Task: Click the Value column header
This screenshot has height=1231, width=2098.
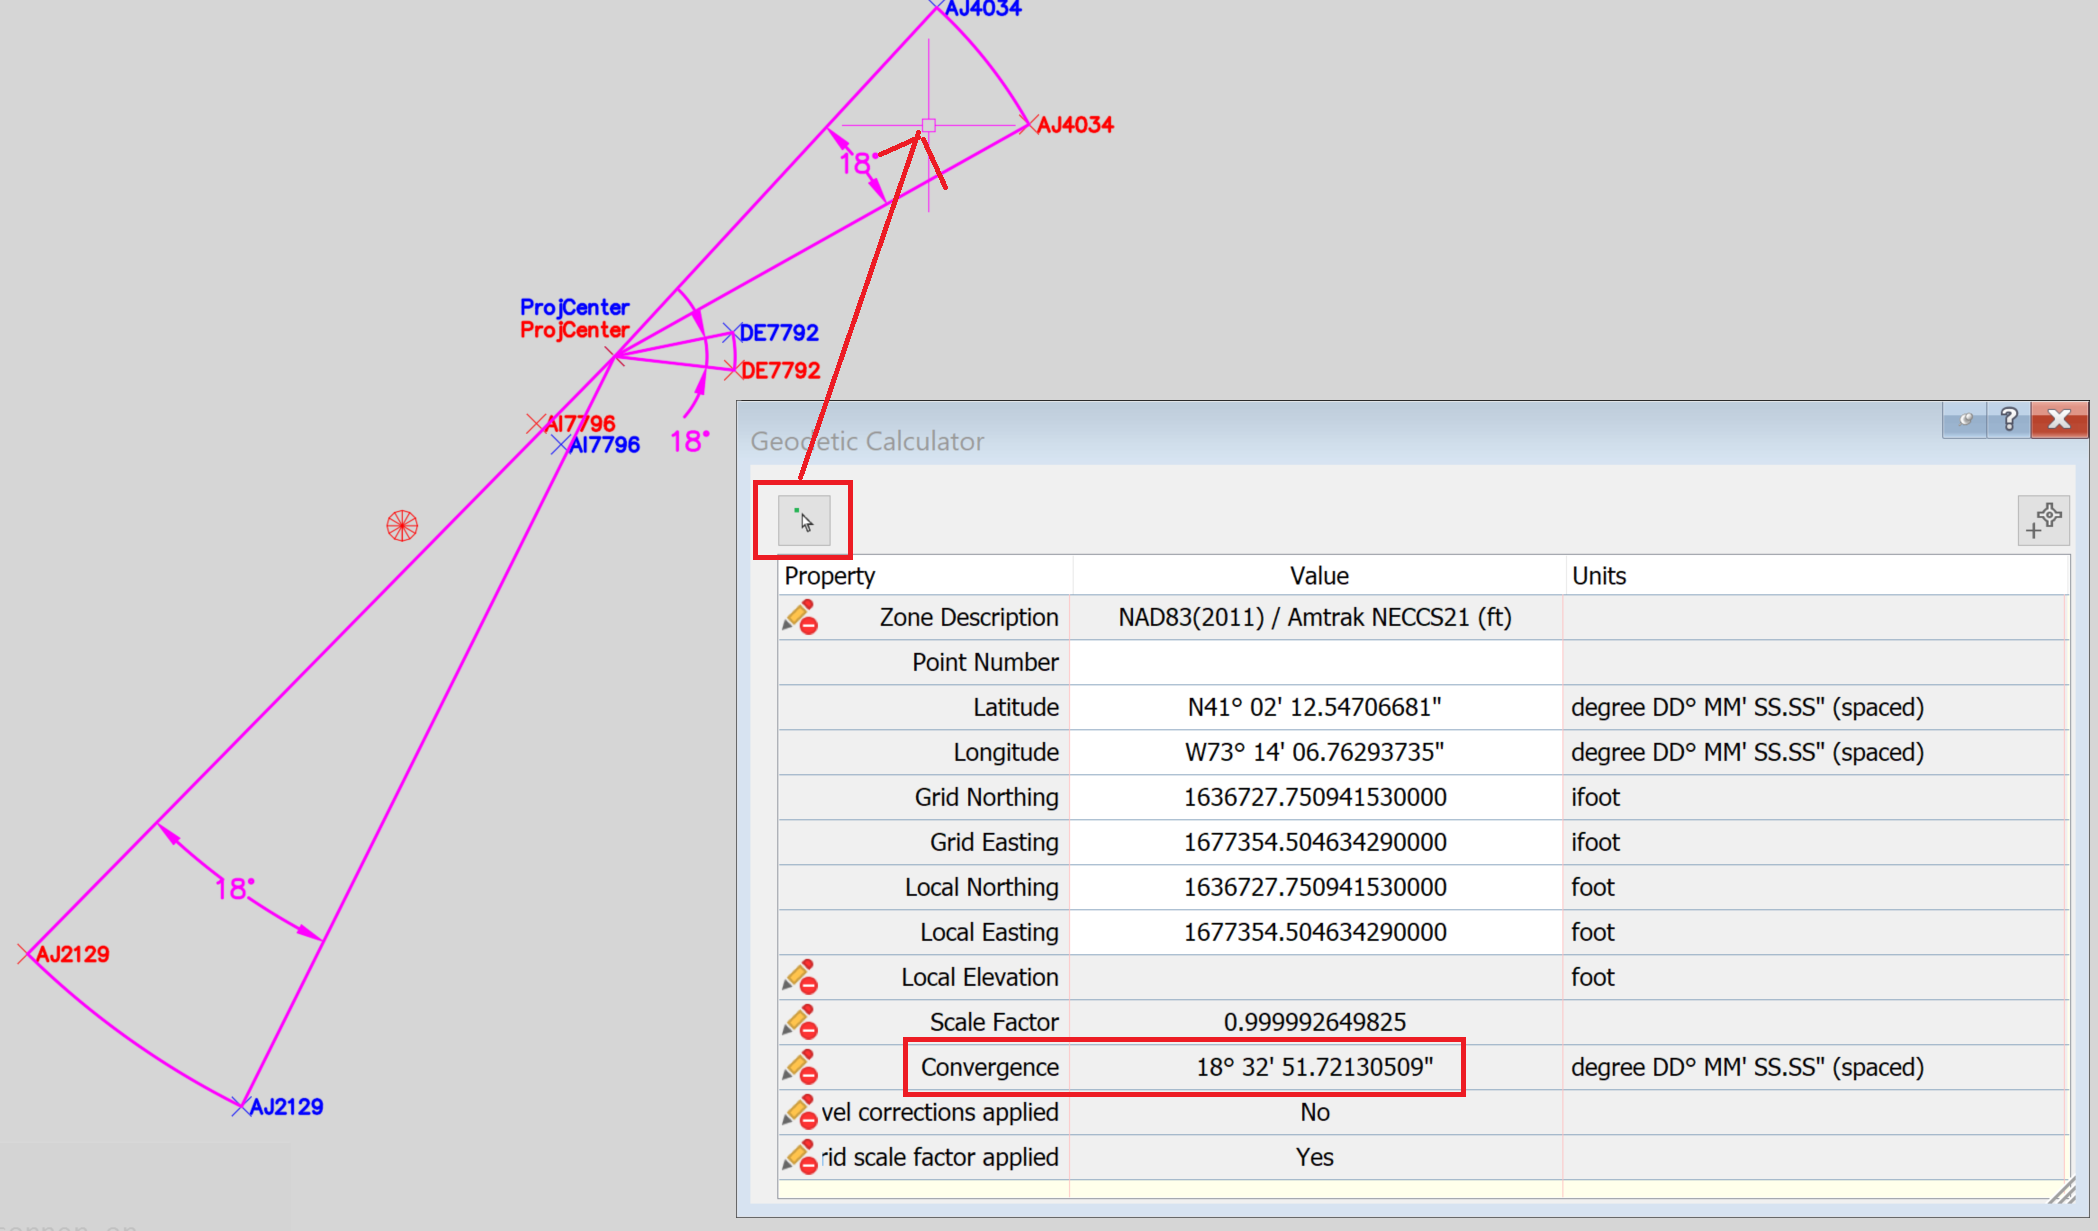Action: tap(1318, 576)
